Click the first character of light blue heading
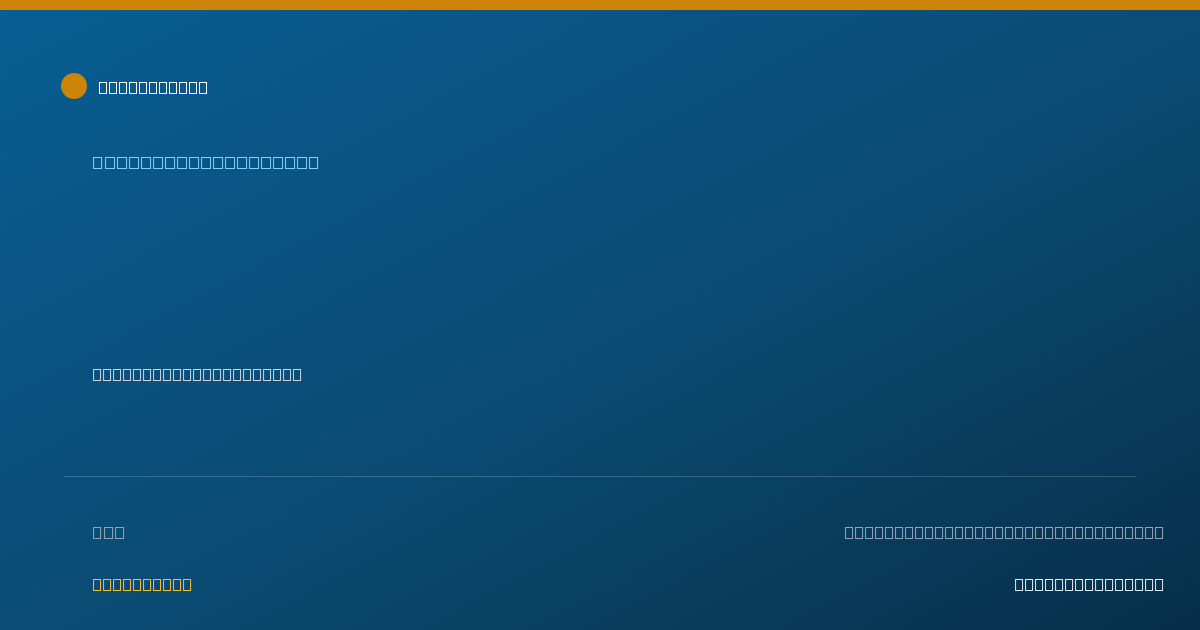The image size is (1200, 630). pyautogui.click(x=98, y=162)
